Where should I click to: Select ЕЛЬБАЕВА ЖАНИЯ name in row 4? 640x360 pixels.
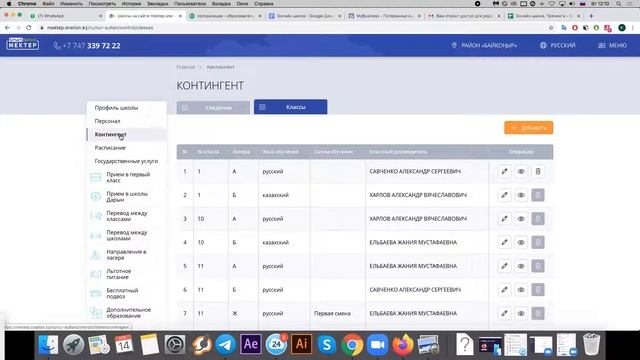coord(413,242)
